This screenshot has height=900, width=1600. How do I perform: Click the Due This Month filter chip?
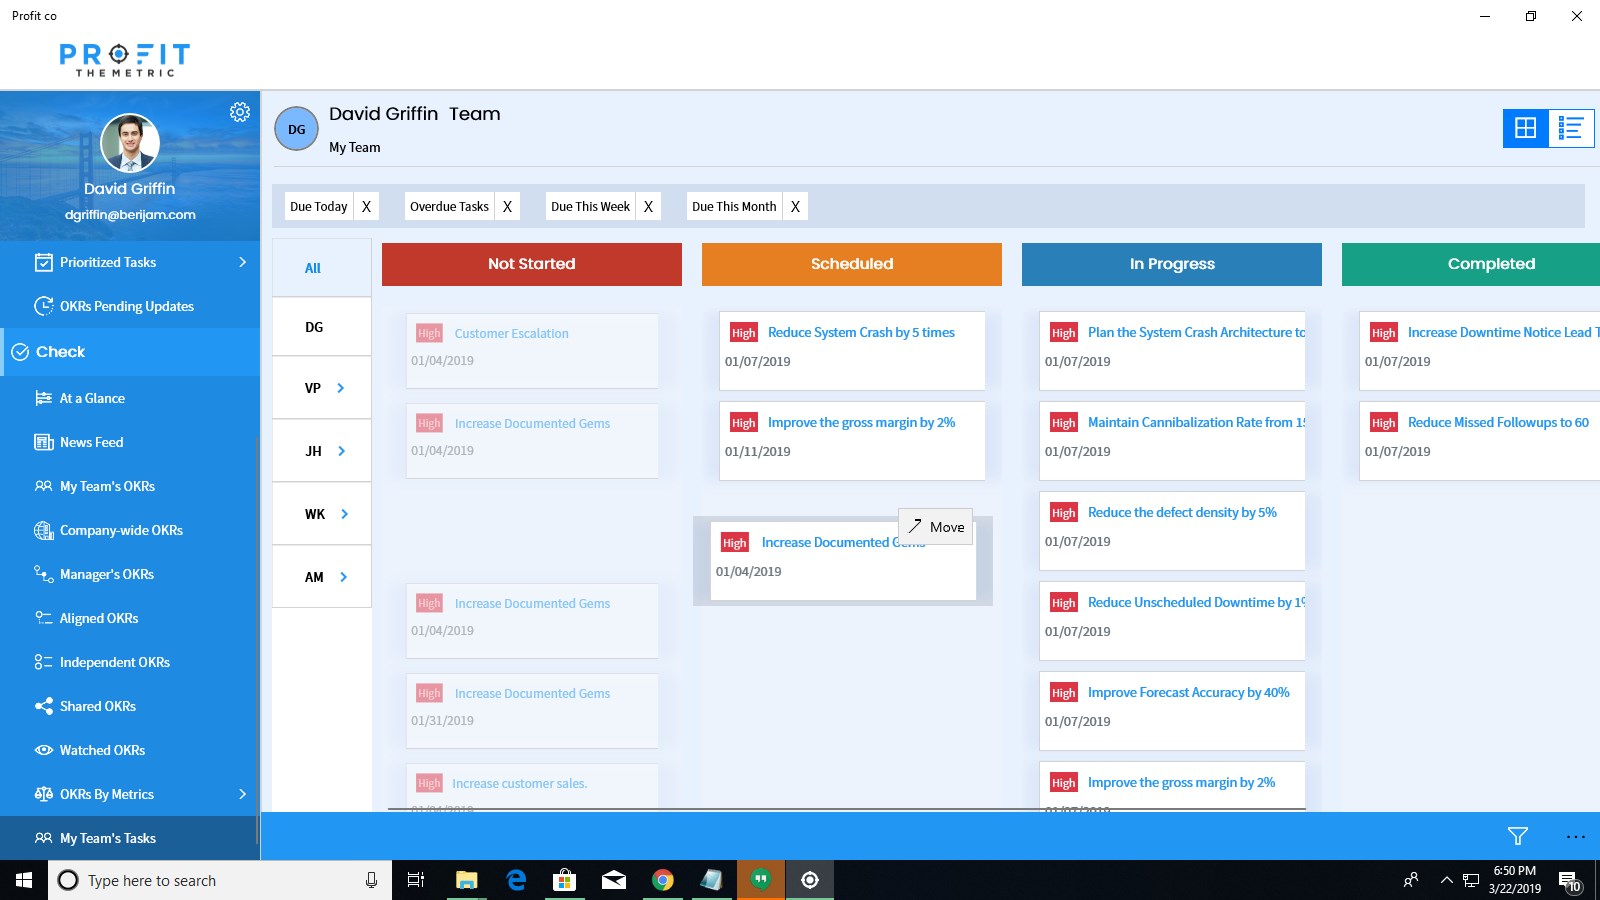[x=734, y=206]
